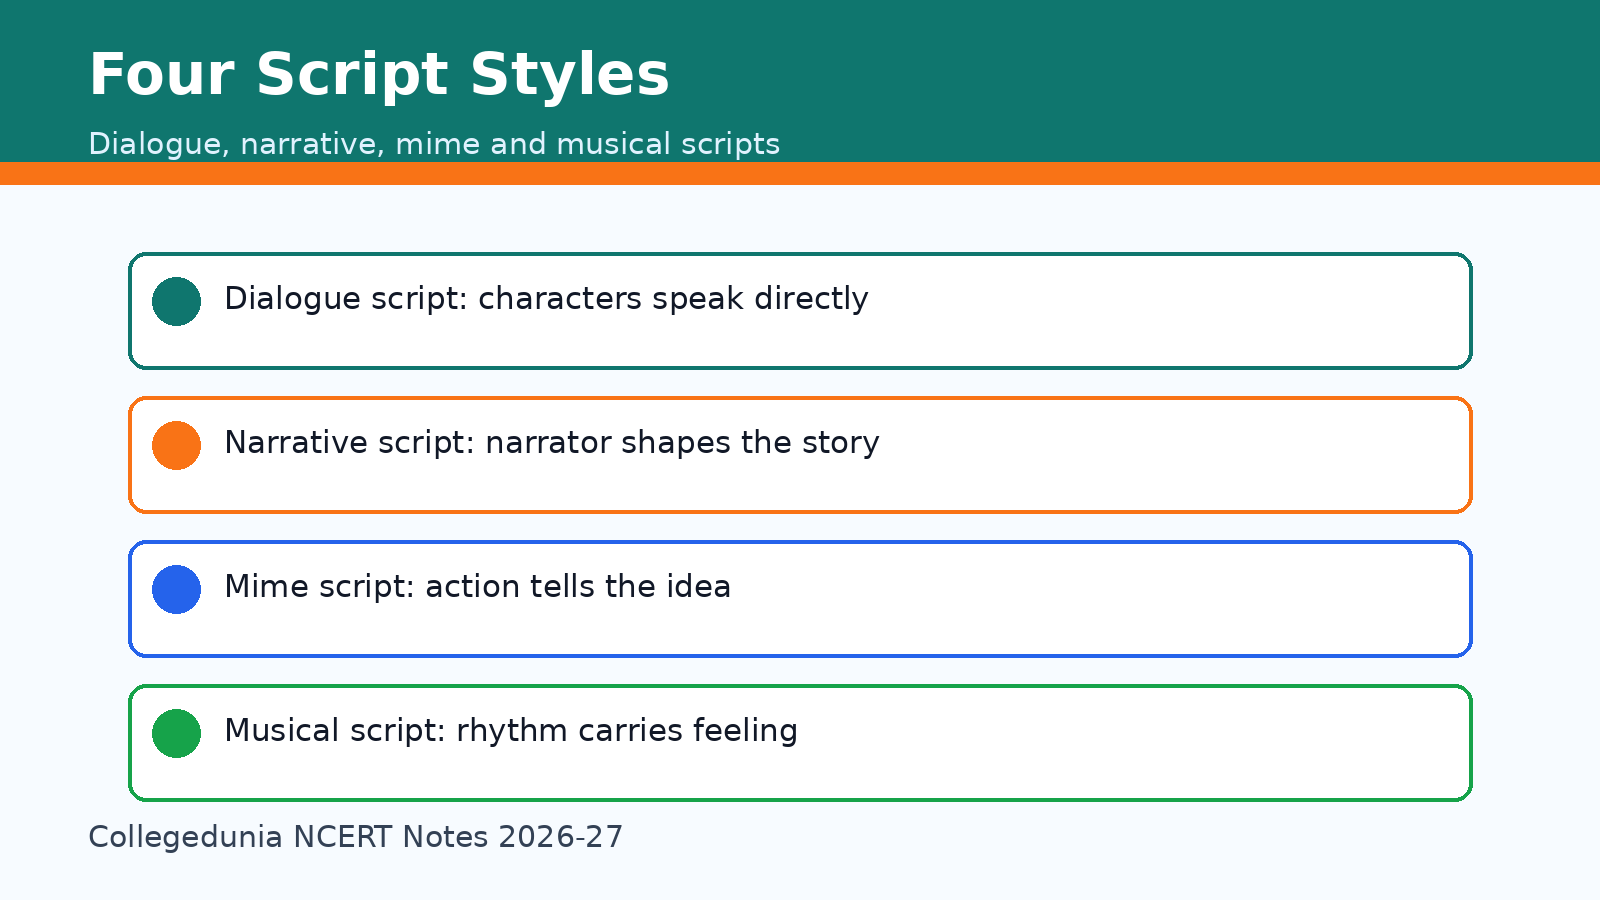This screenshot has height=900, width=1600.
Task: Select the text 'Mime script: action tells the idea'
Action: click(x=477, y=587)
